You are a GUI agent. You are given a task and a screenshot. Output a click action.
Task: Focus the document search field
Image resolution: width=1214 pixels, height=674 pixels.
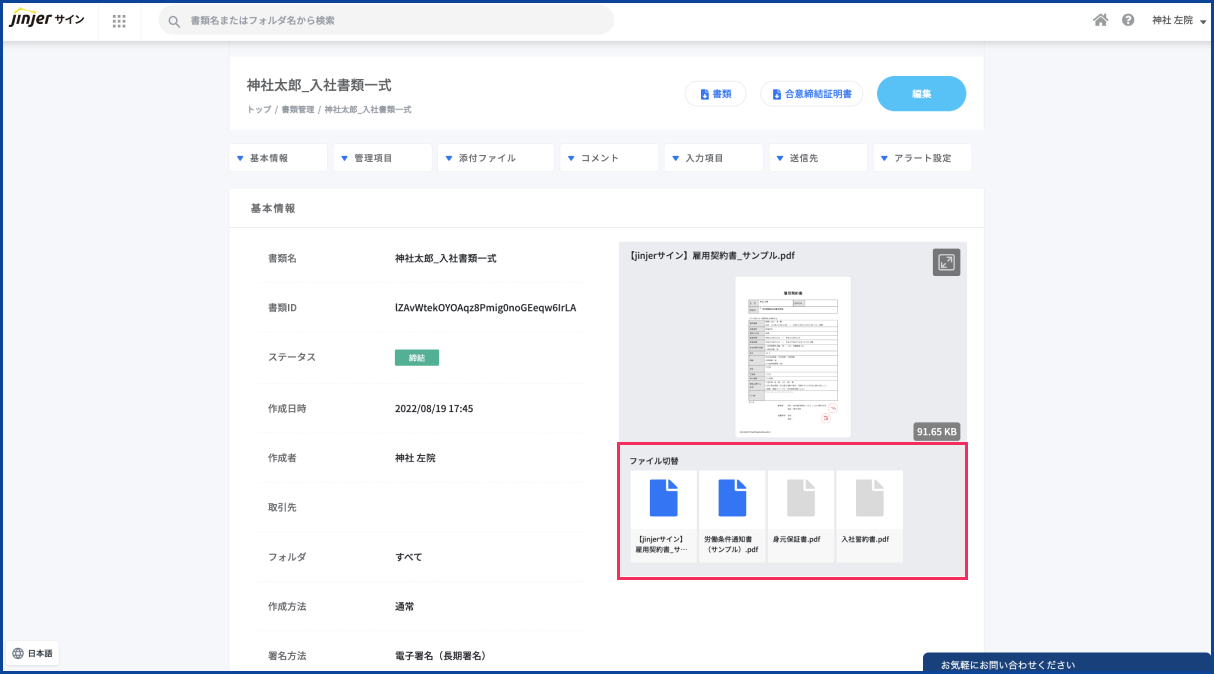point(390,20)
